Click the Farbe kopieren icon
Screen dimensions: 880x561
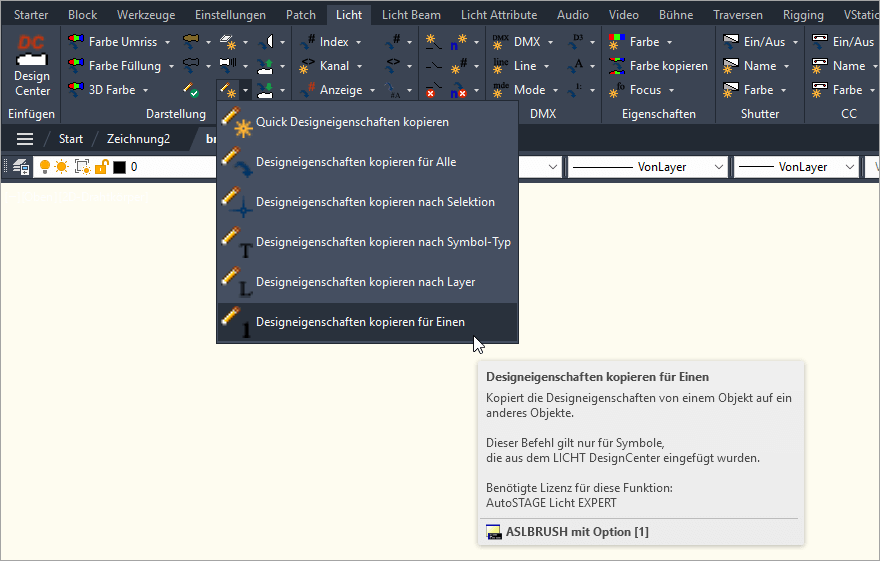[615, 66]
